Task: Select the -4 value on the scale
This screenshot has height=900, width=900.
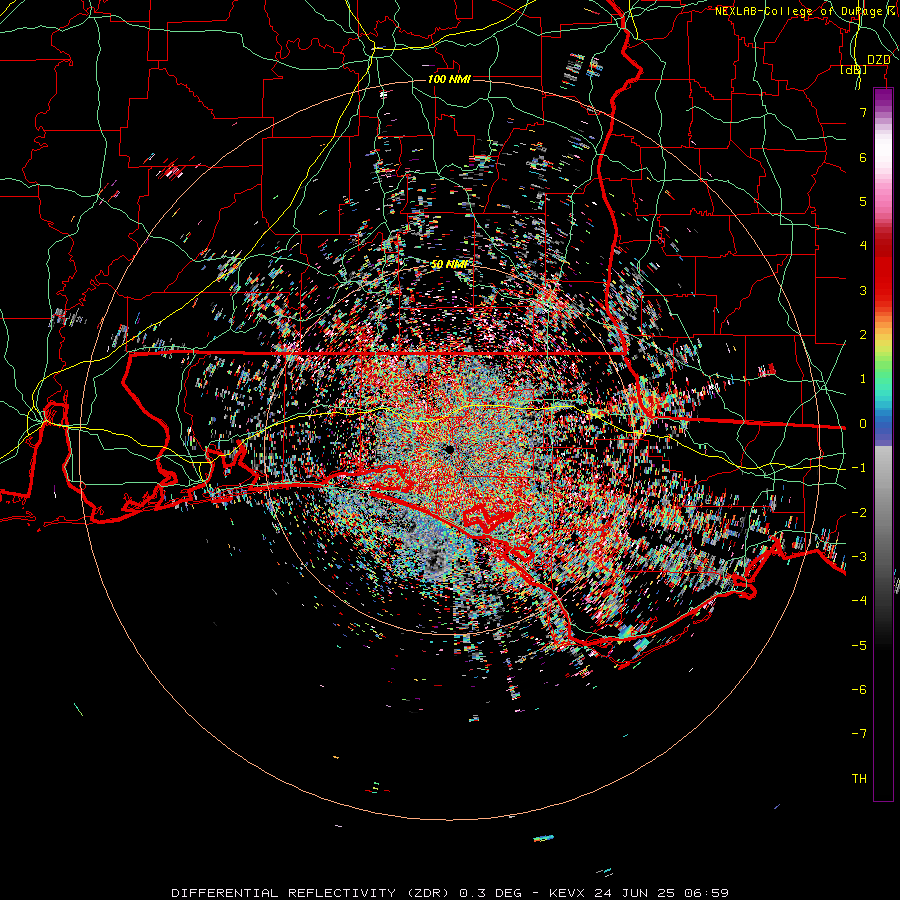Action: [x=859, y=601]
